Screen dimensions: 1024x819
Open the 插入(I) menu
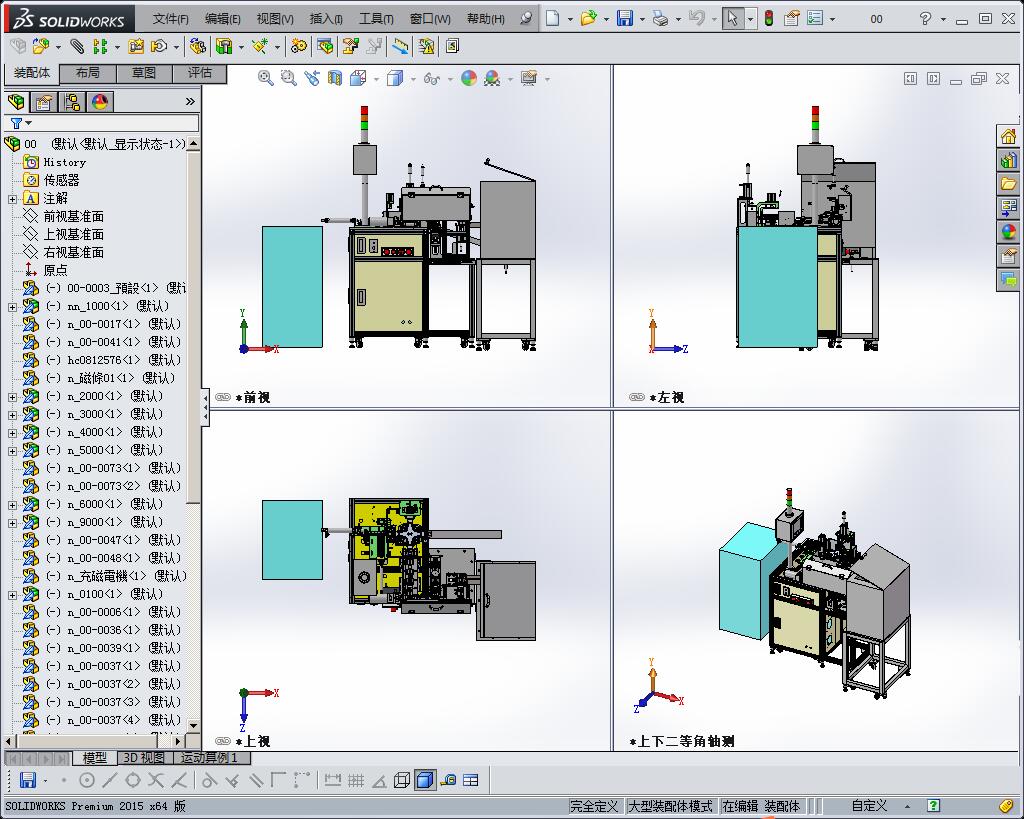tap(326, 19)
